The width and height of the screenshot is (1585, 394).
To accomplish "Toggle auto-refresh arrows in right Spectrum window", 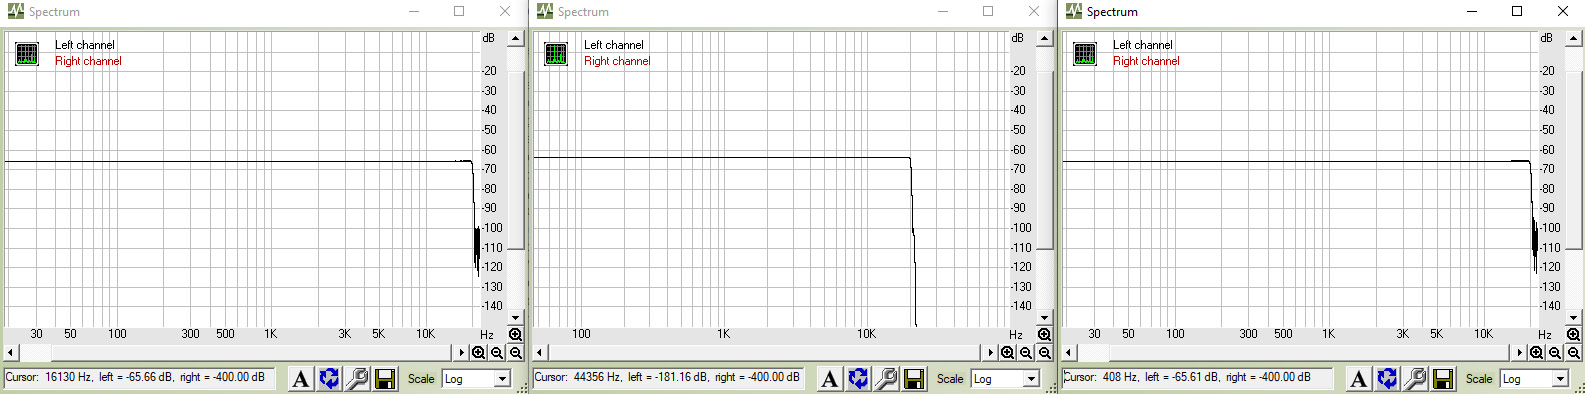I will coord(1387,379).
